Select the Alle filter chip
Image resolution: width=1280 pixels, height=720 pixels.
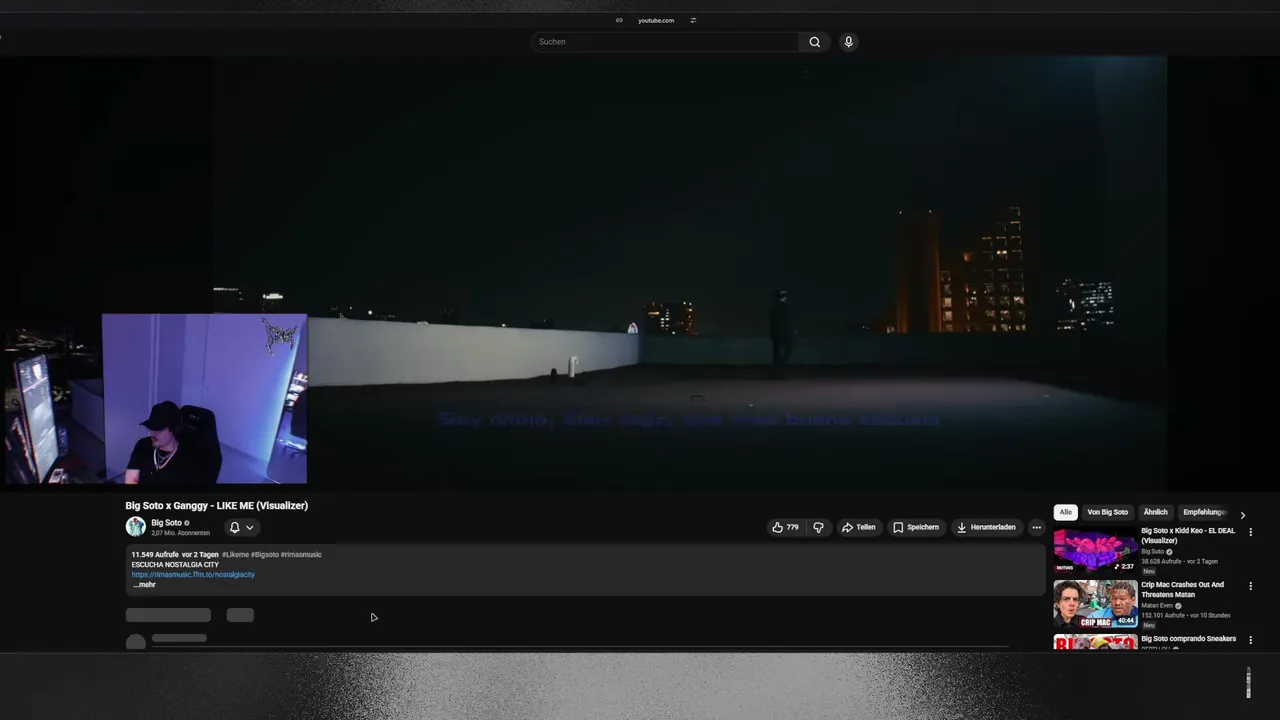pyautogui.click(x=1065, y=512)
